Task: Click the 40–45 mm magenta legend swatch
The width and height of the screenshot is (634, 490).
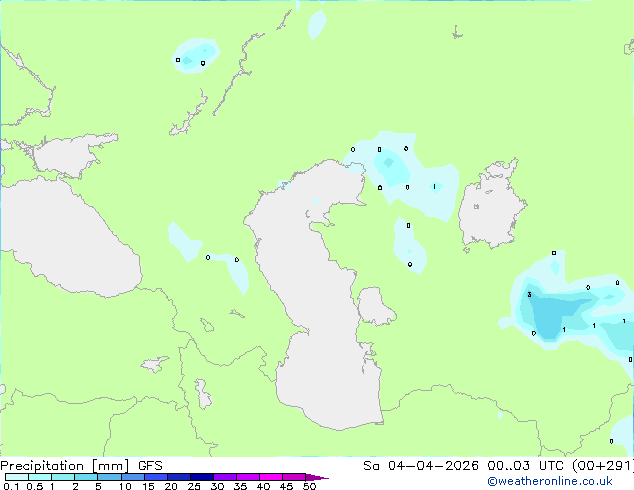Action: pyautogui.click(x=271, y=477)
